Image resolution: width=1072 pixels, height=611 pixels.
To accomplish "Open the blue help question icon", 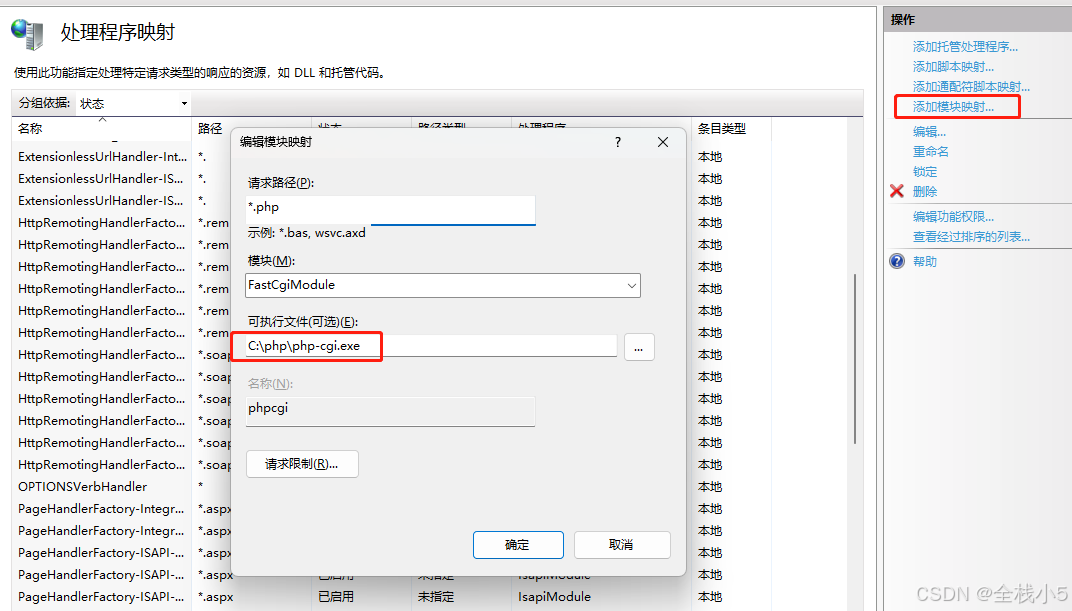I will point(897,261).
